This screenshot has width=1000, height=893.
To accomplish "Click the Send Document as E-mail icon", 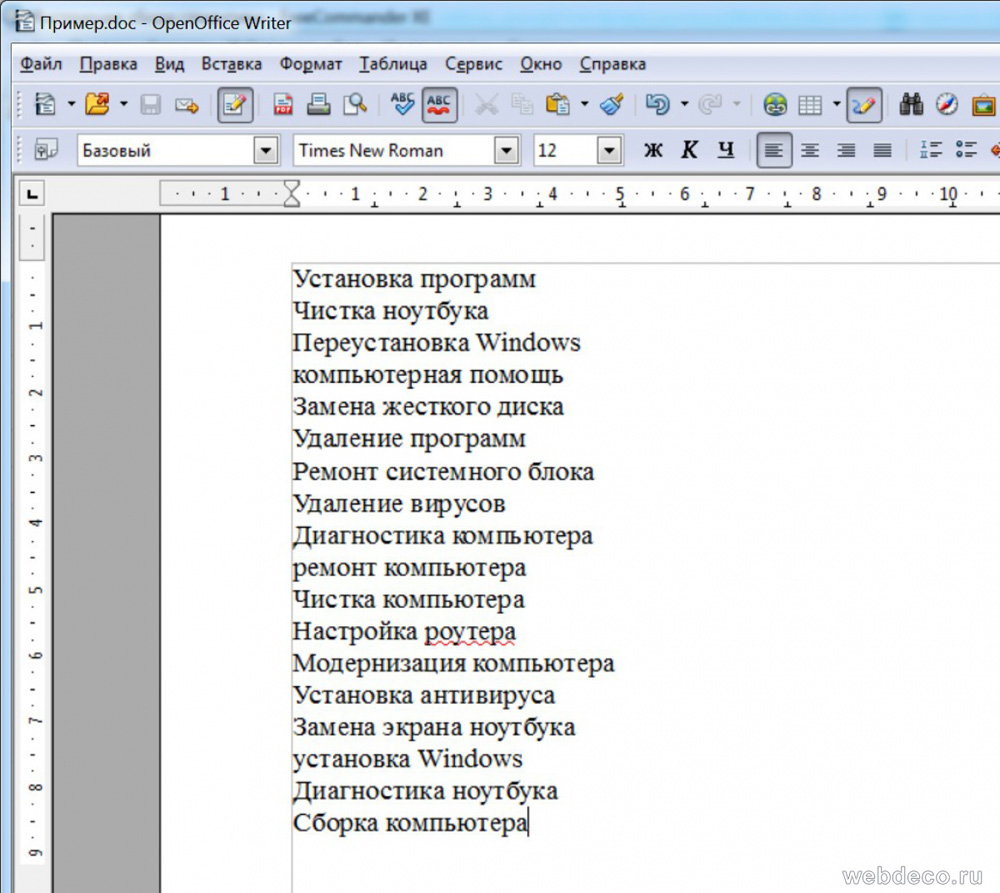I will 186,104.
